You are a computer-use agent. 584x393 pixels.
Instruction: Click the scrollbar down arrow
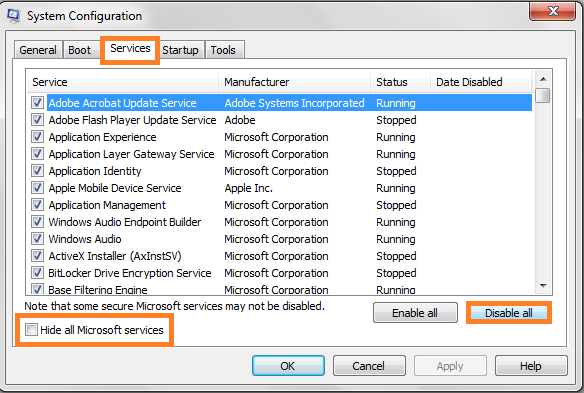point(543,286)
